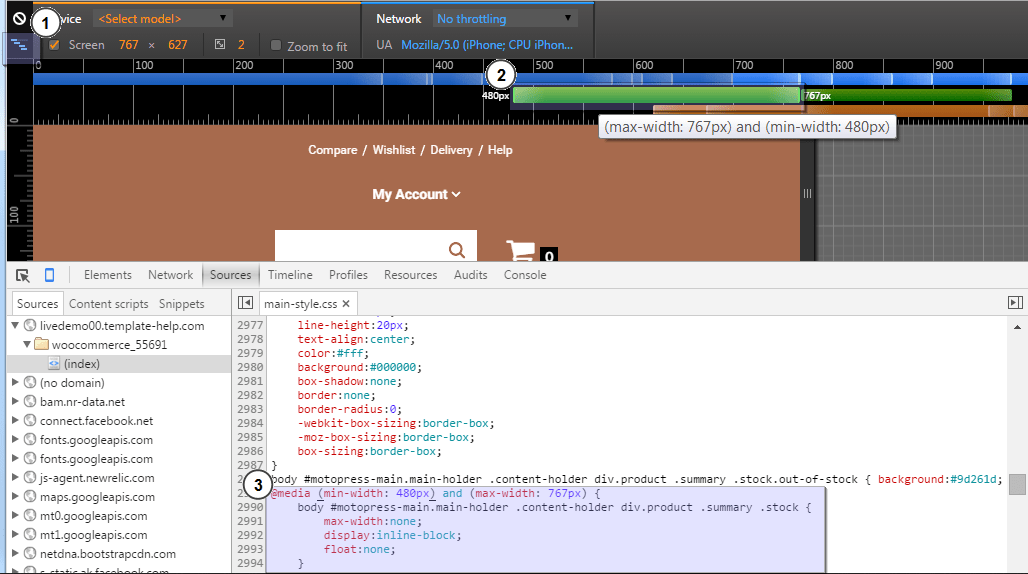Switch to the Elements tab

coord(108,275)
